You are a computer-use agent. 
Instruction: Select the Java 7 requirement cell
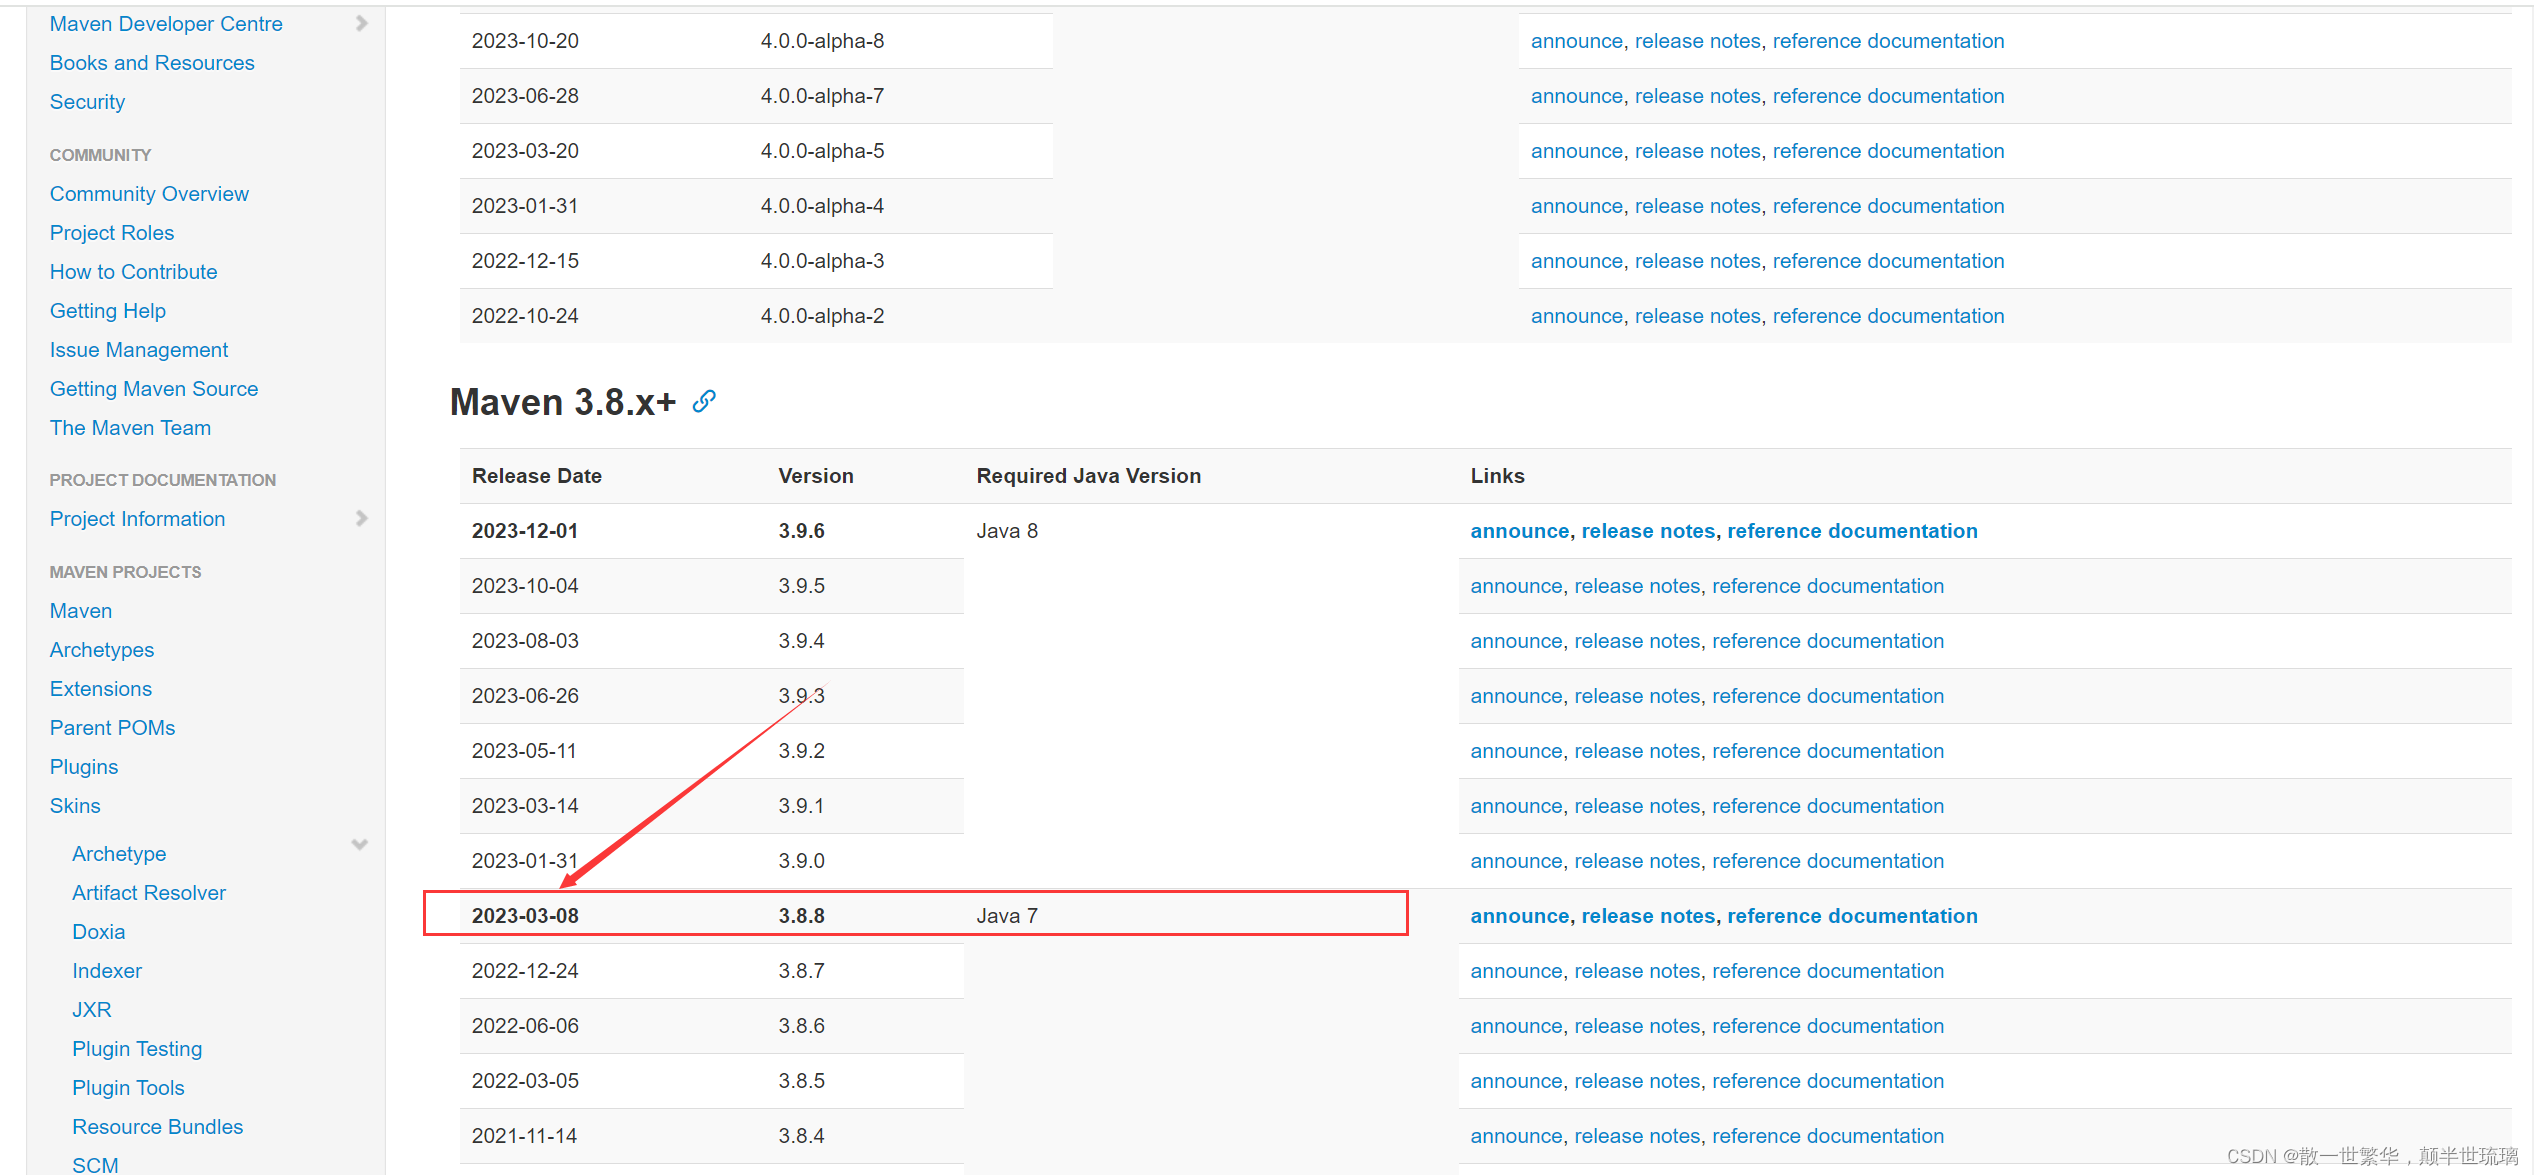click(1007, 916)
